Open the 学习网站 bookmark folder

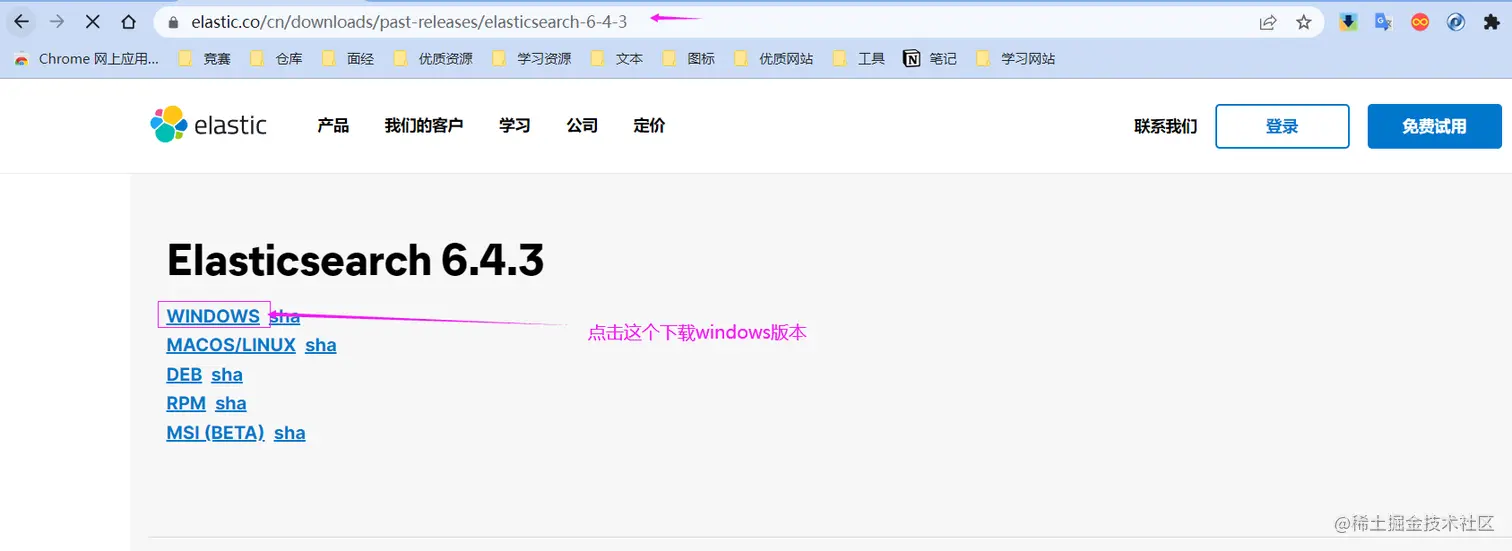(1015, 59)
